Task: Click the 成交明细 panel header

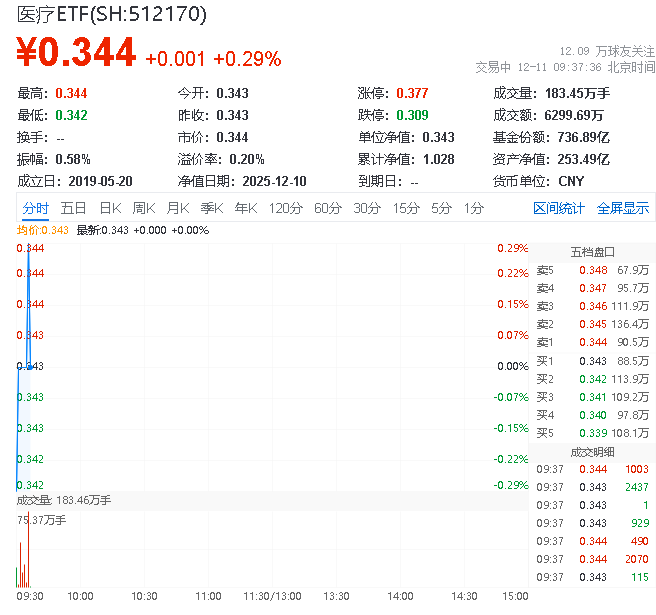Action: (592, 451)
